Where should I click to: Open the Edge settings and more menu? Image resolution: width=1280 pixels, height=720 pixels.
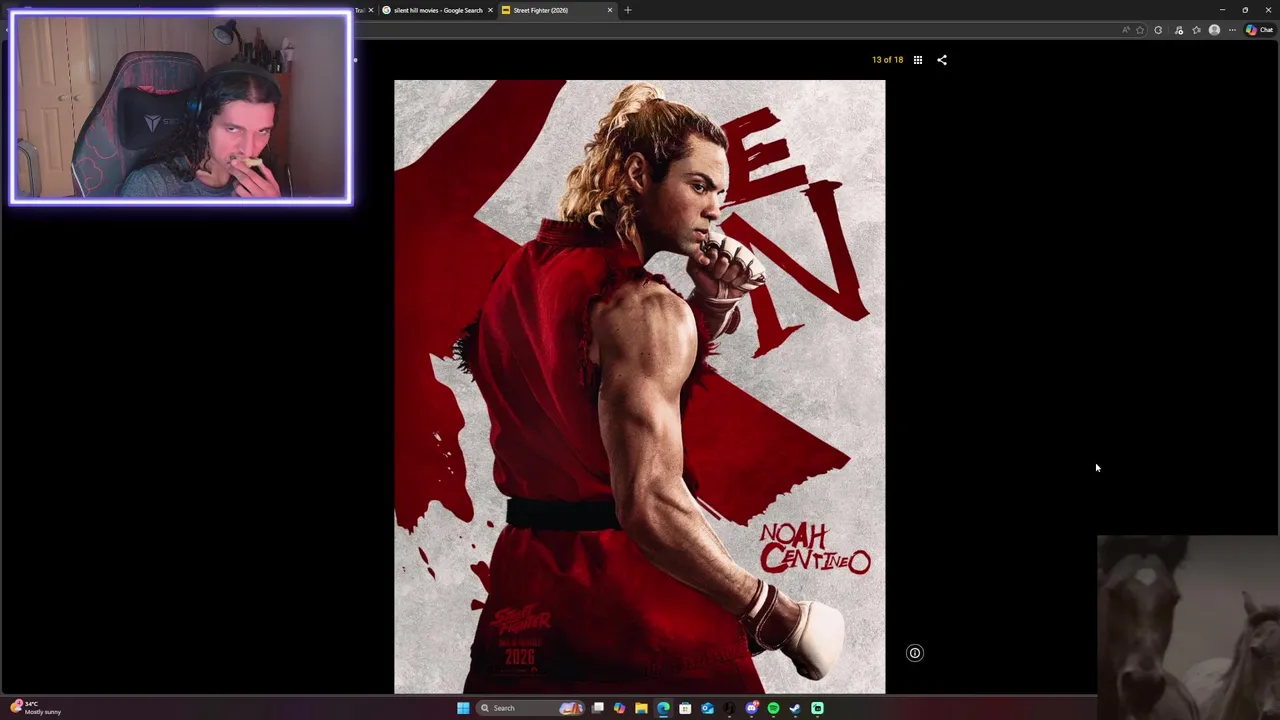pyautogui.click(x=1232, y=30)
